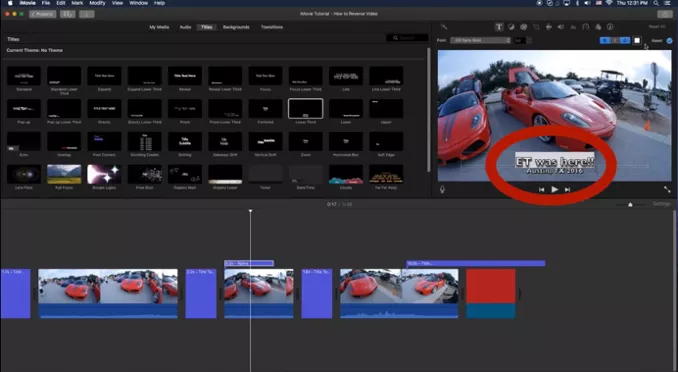Viewport: 678px width, 372px height.
Task: Select the red background clip in timeline
Action: pos(491,294)
